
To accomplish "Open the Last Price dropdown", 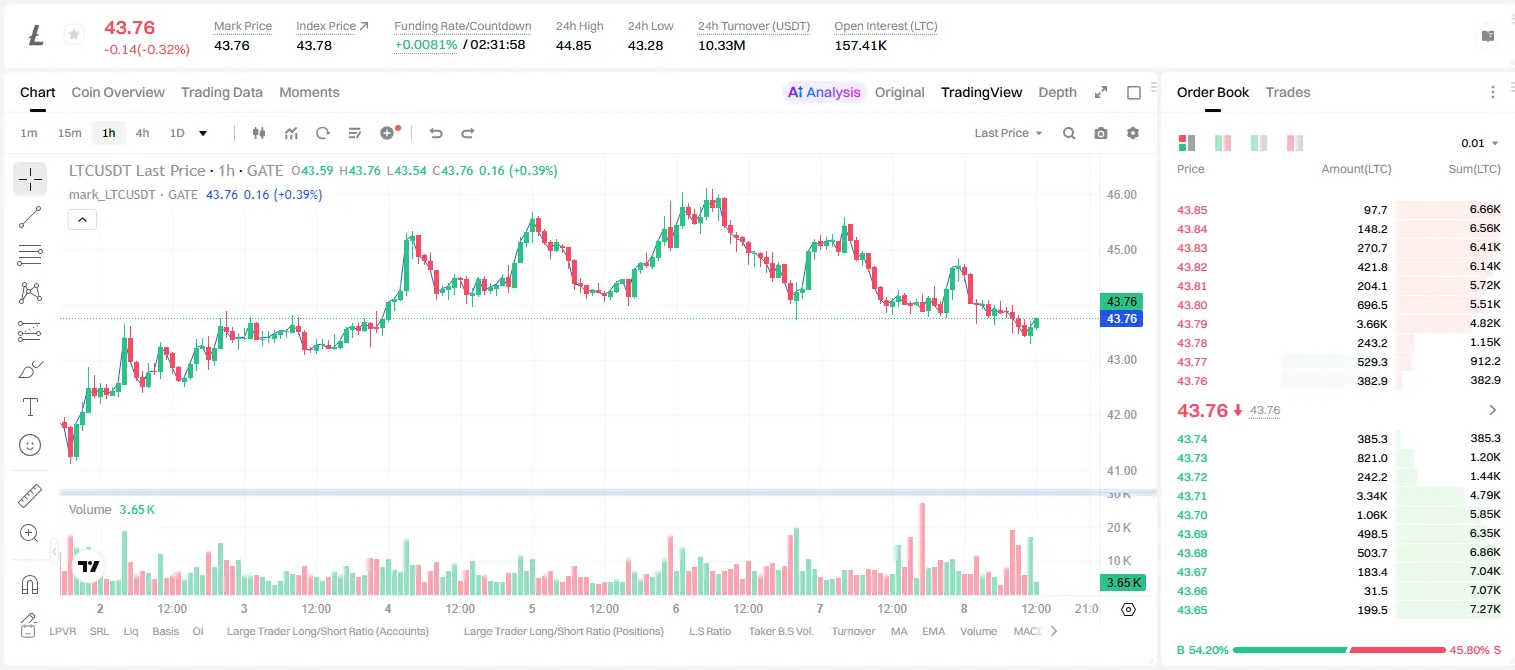I will [1008, 133].
